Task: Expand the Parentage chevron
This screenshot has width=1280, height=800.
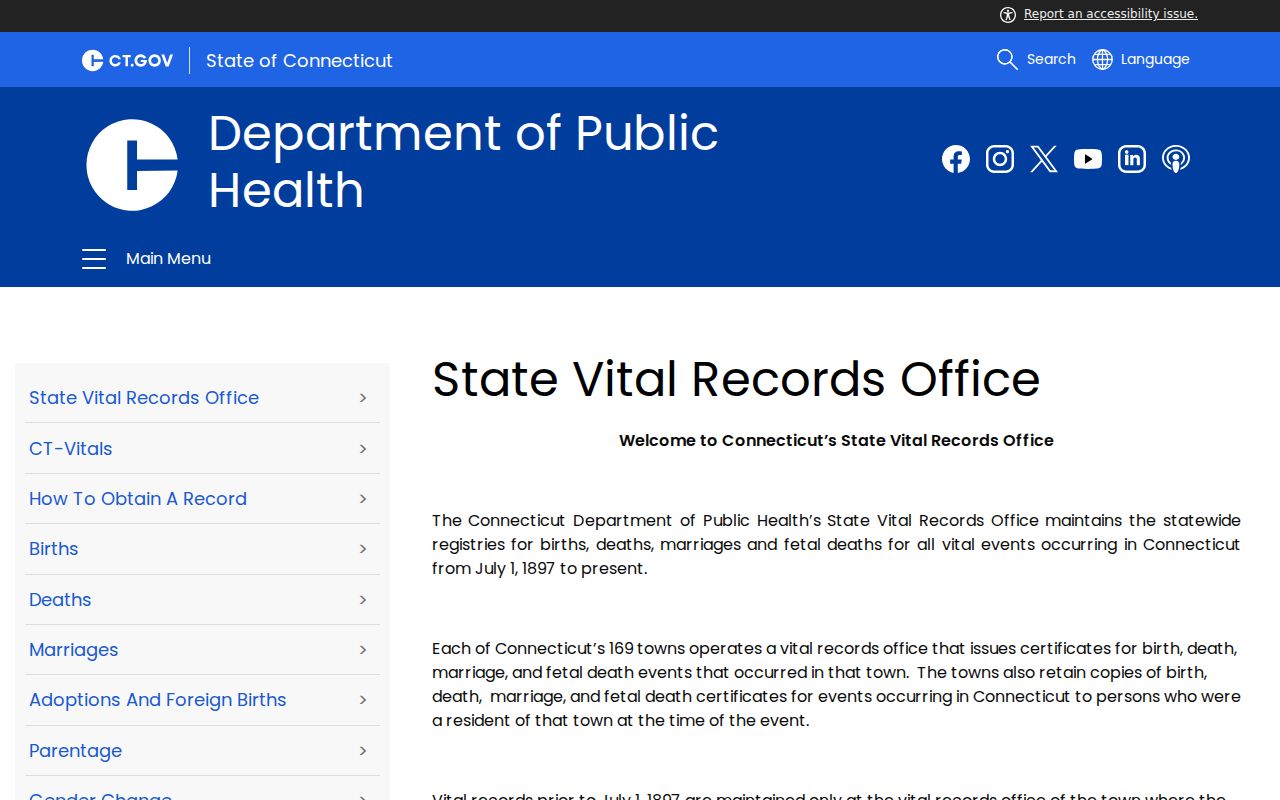Action: click(x=363, y=750)
